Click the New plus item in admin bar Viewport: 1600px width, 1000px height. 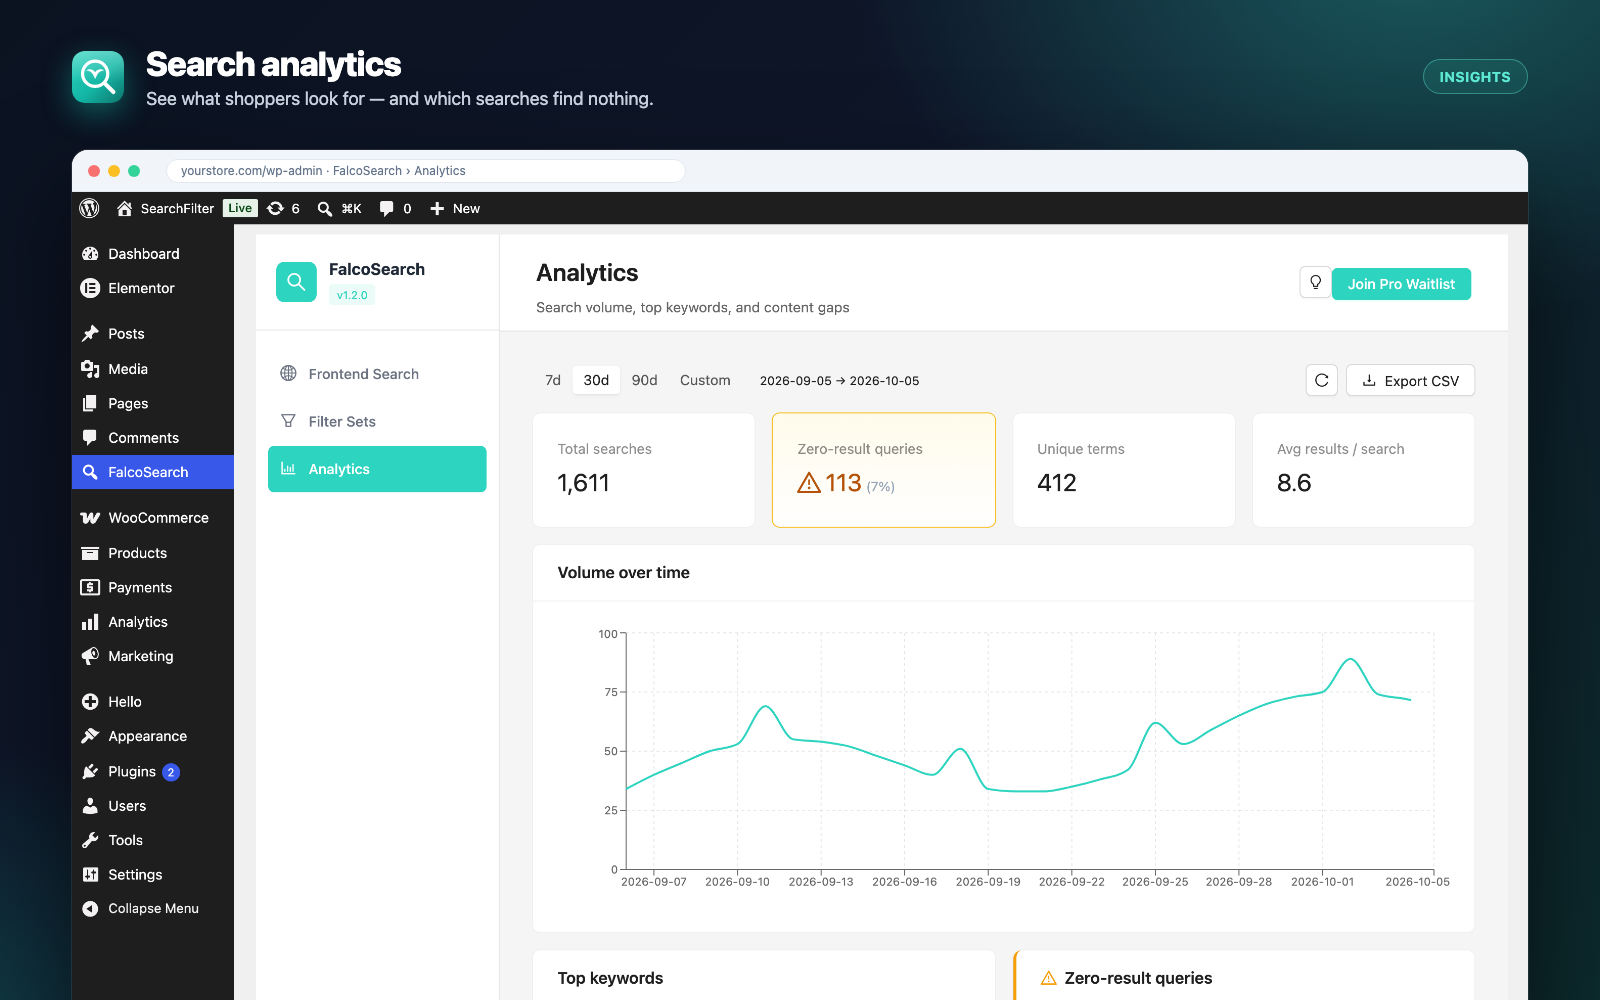click(454, 208)
